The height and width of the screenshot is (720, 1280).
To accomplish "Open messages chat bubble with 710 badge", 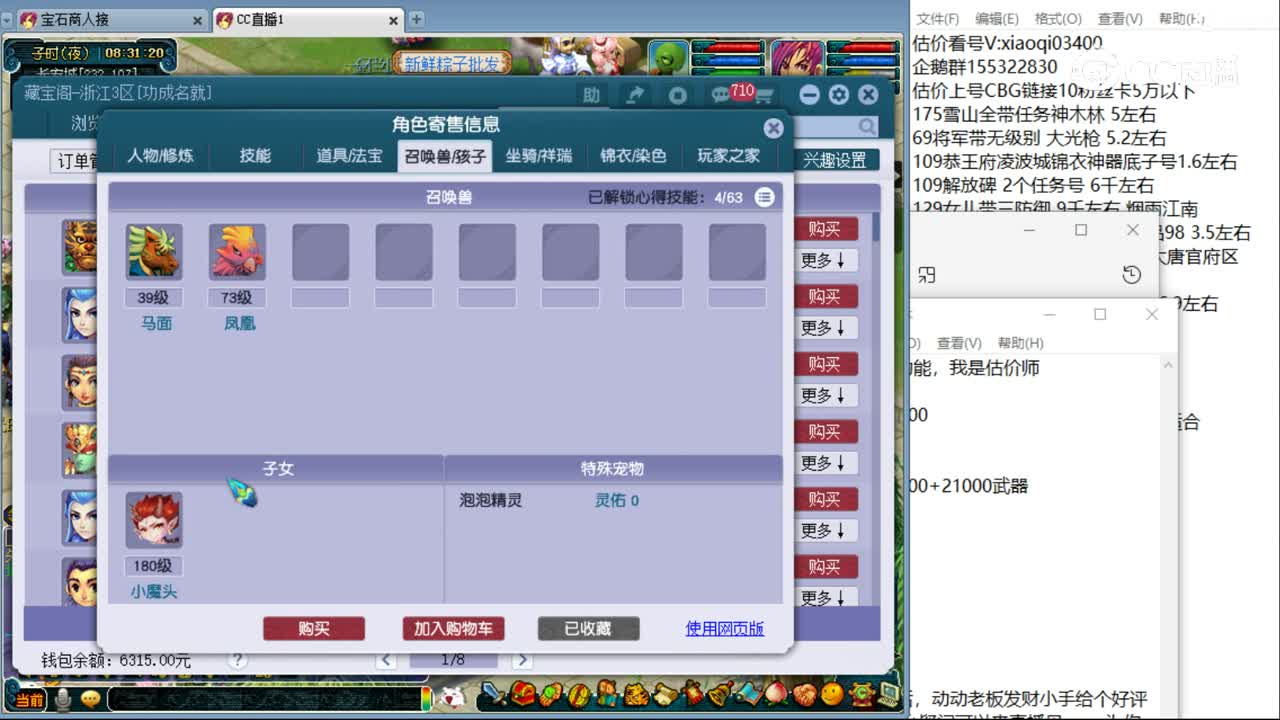I will click(721, 96).
